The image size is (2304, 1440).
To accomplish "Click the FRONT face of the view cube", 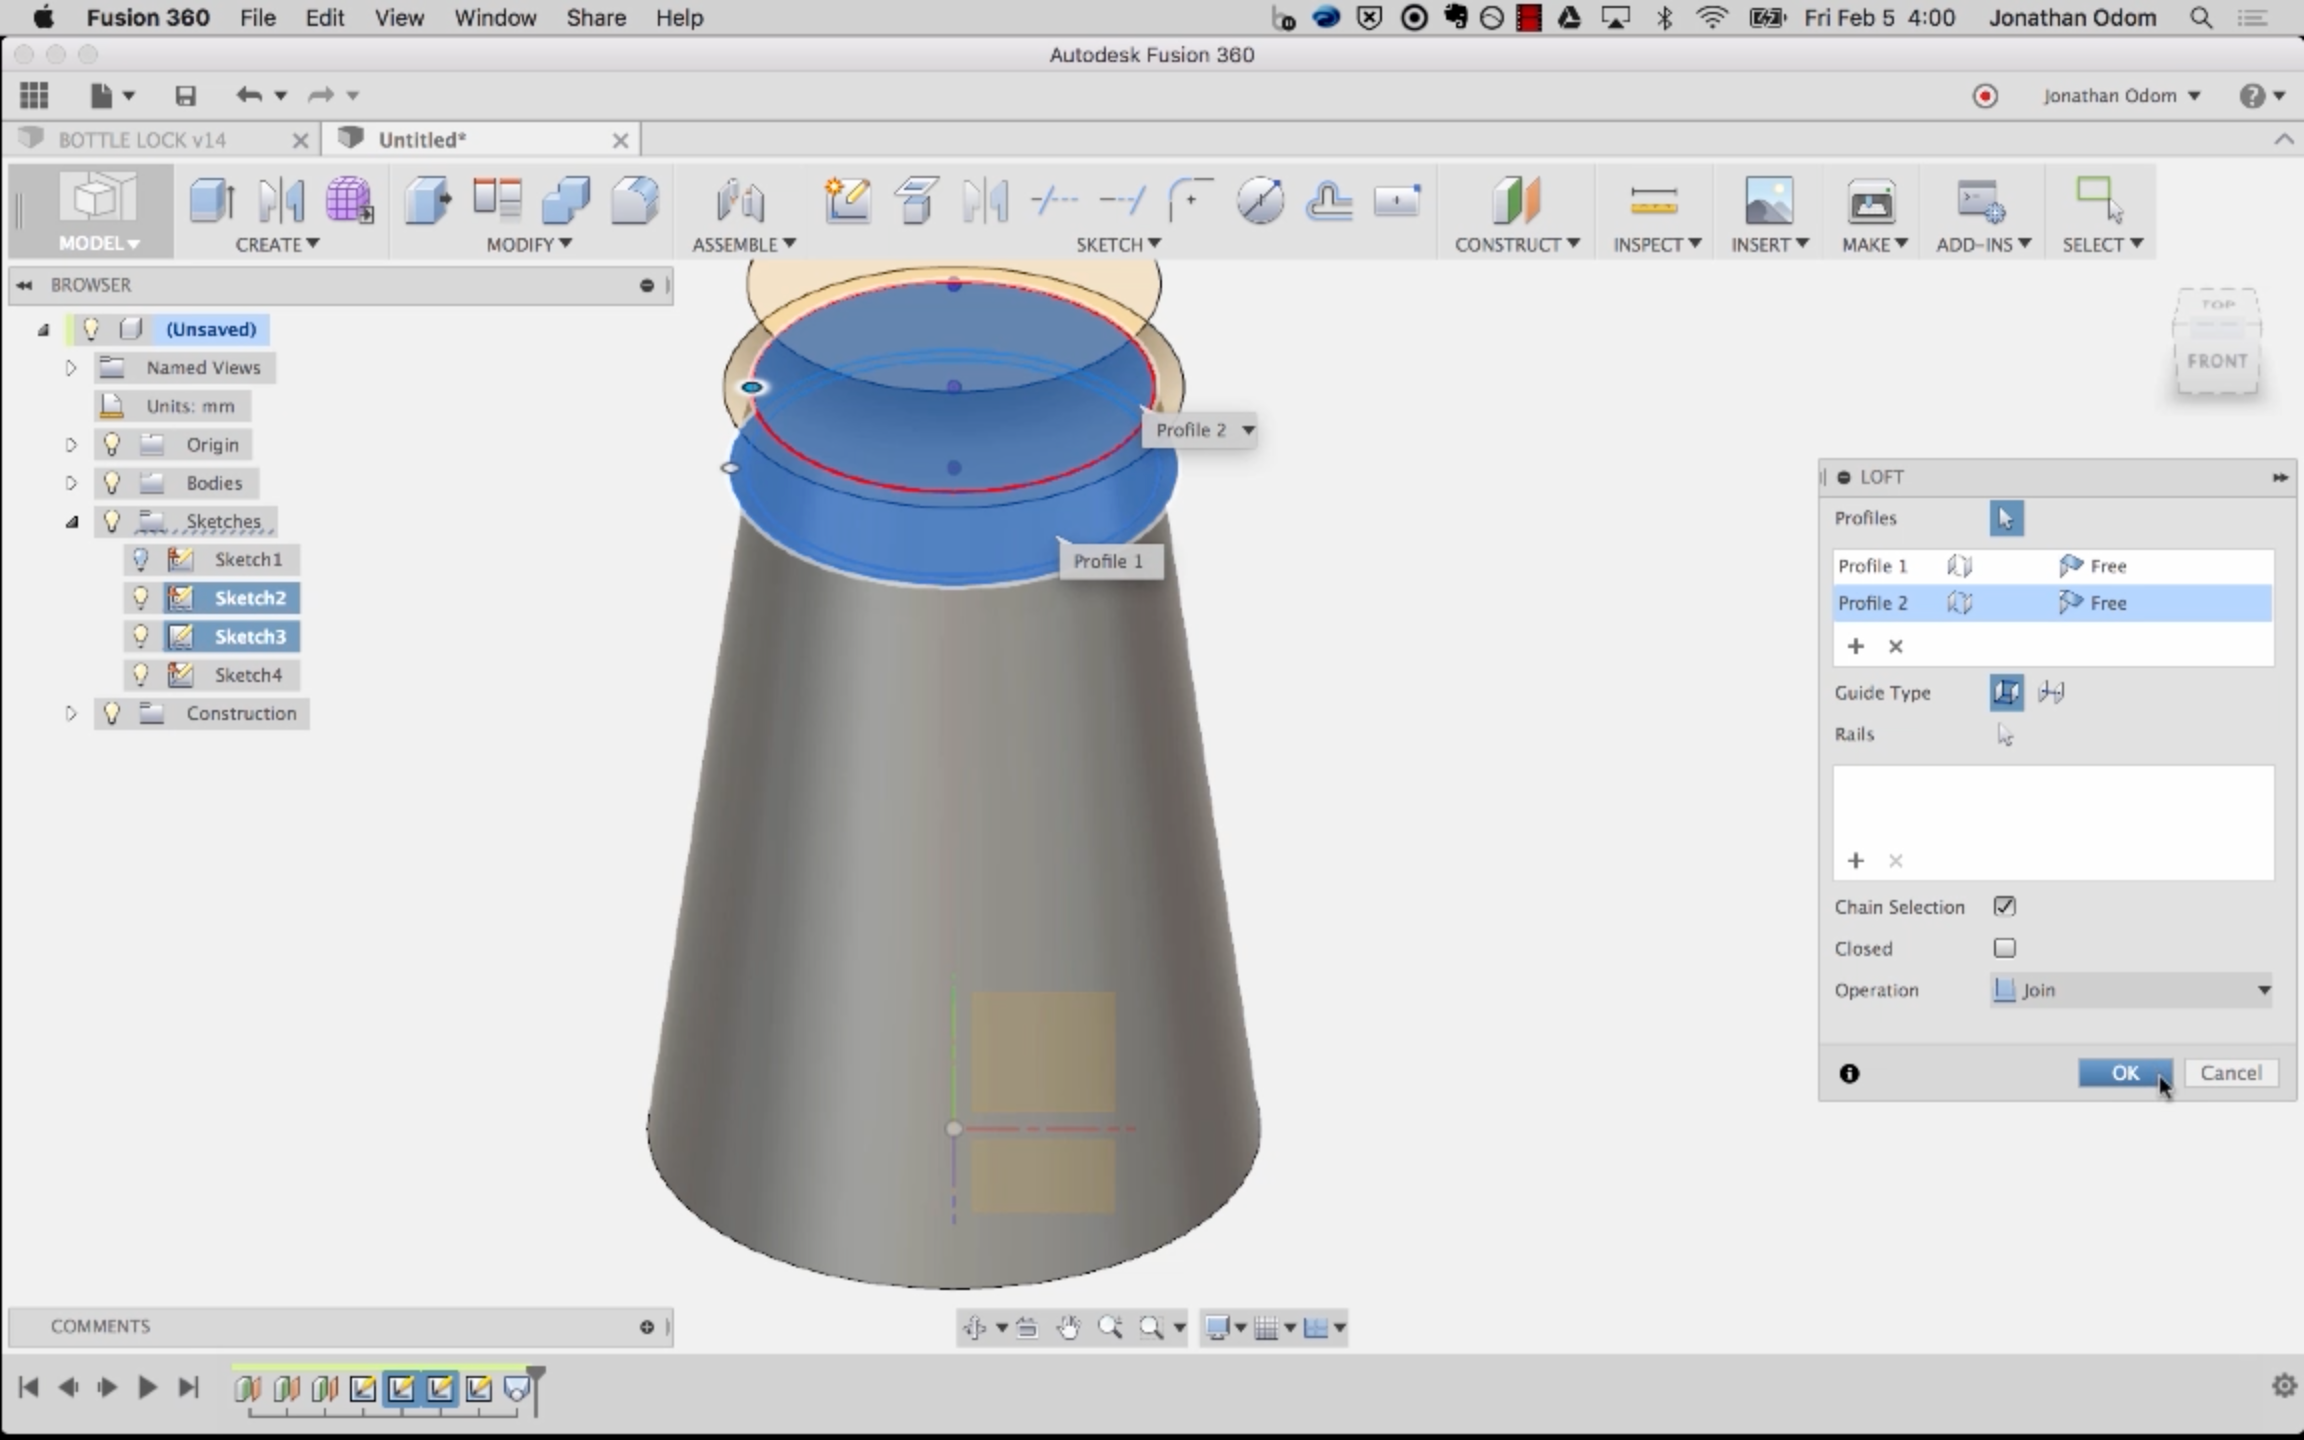I will [x=2216, y=361].
